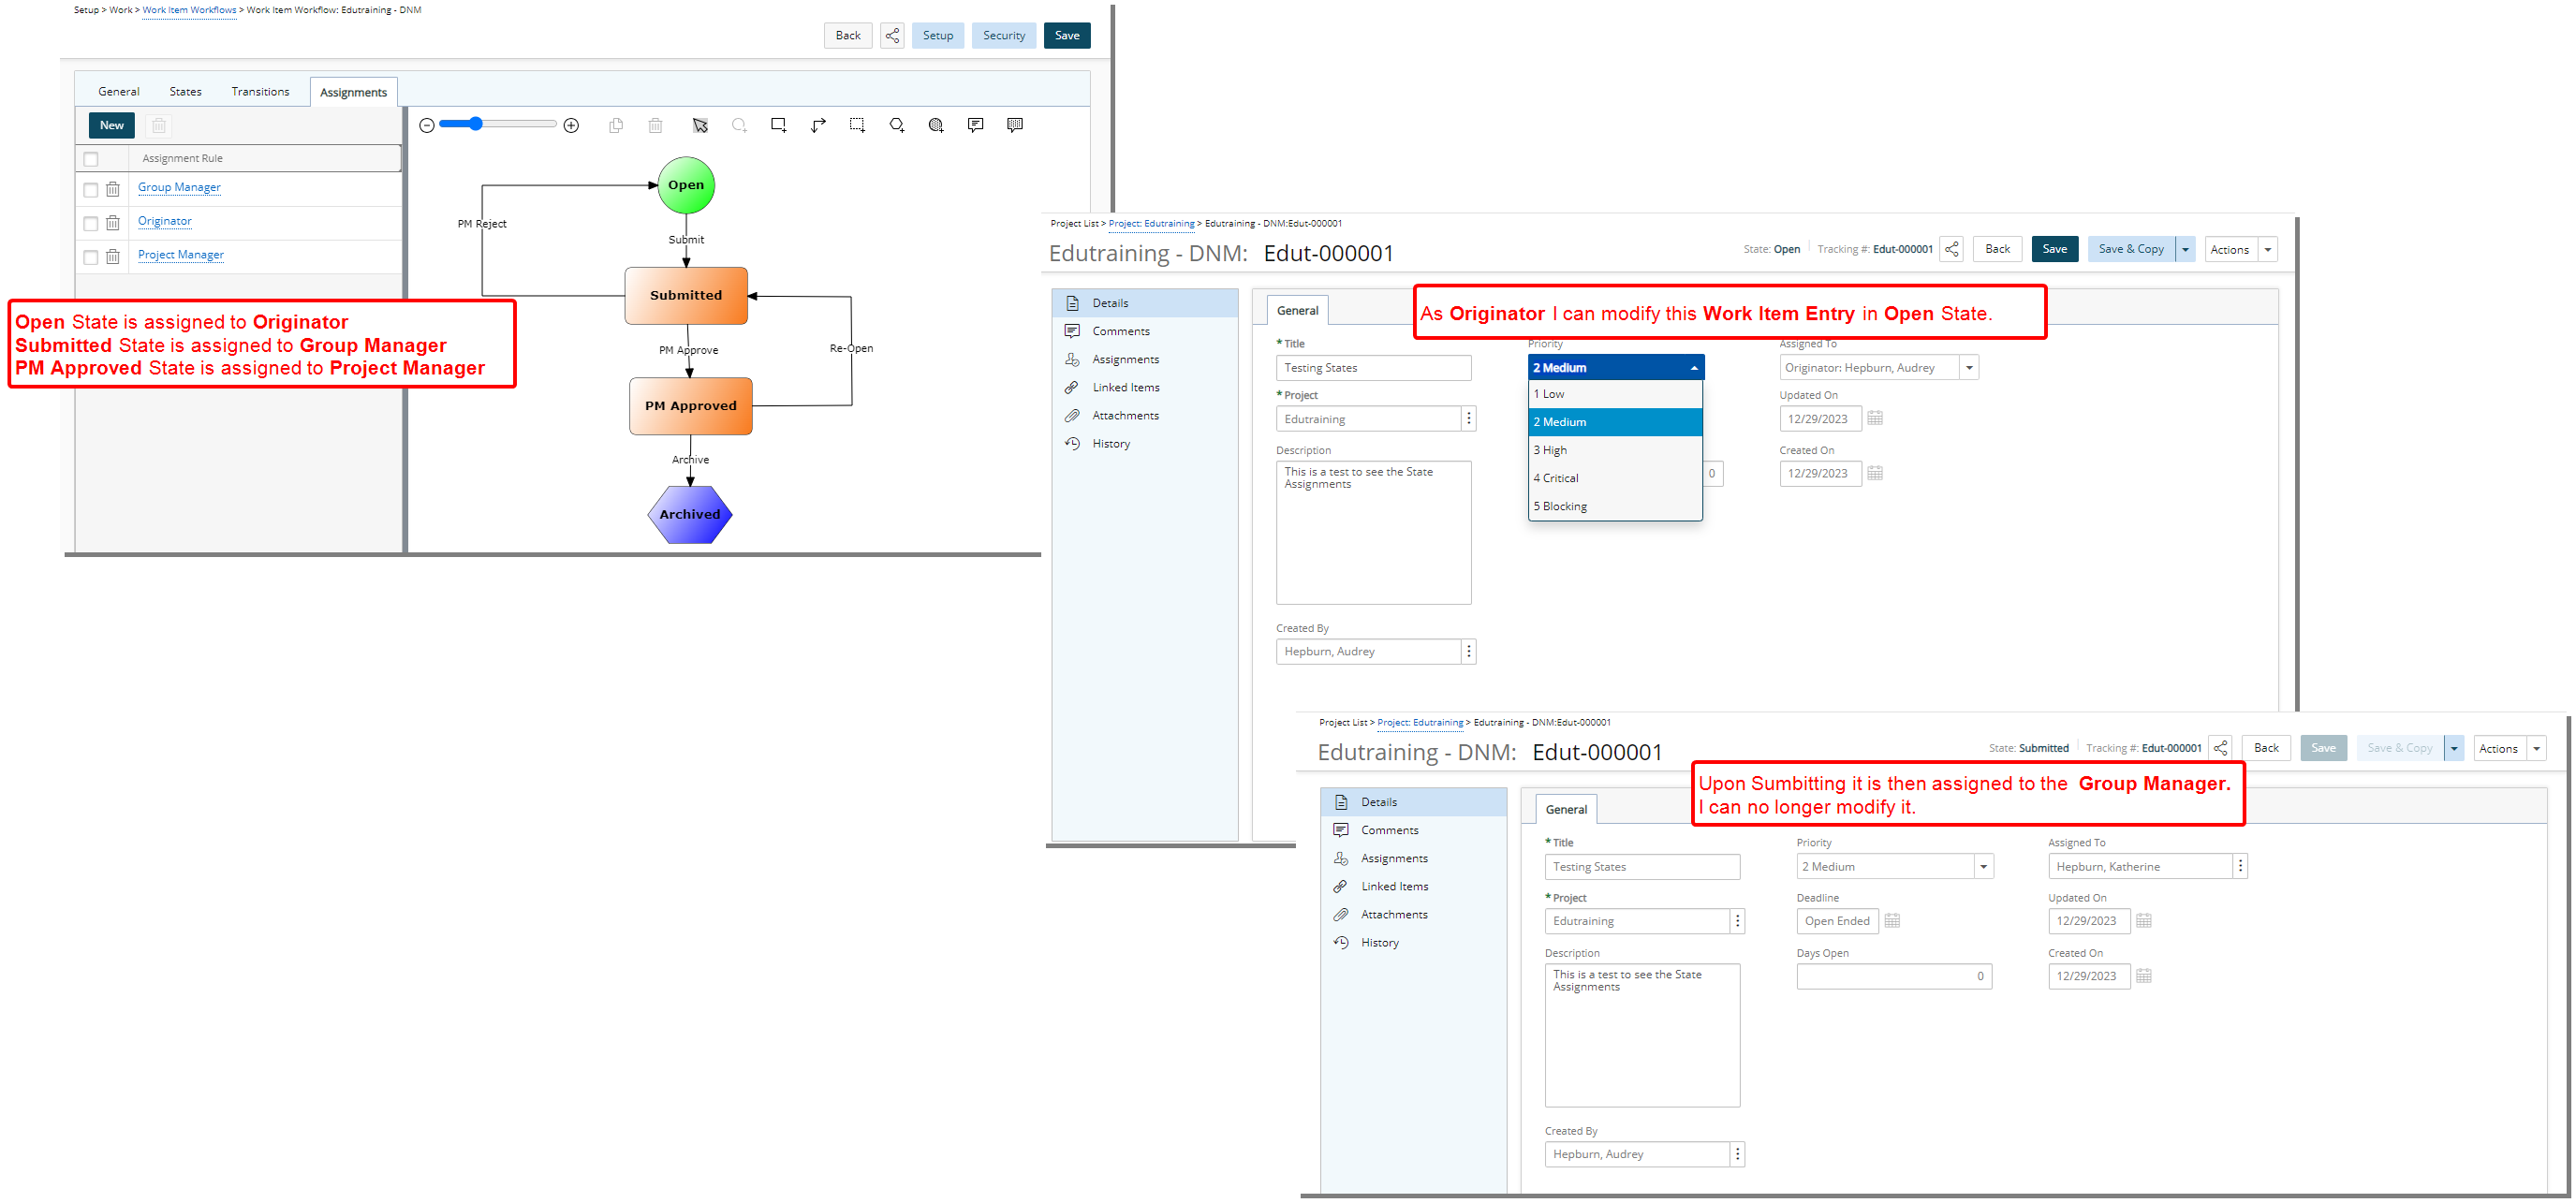
Task: Check the Originator row checkbox
Action: (91, 224)
